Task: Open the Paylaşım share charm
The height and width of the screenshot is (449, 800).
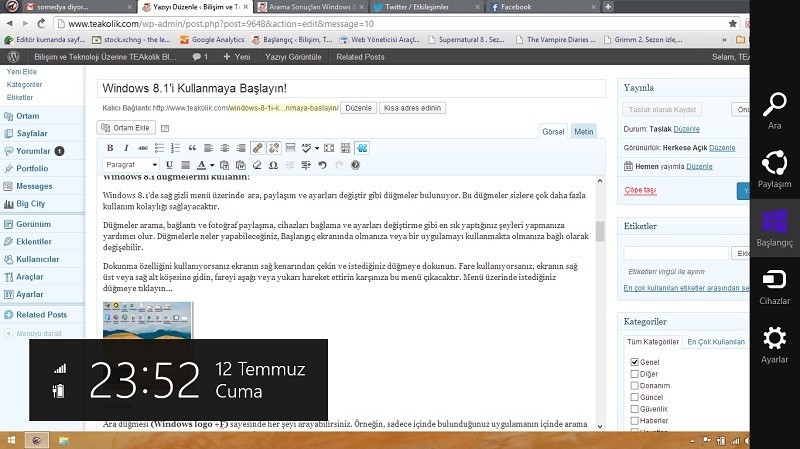Action: coord(774,169)
